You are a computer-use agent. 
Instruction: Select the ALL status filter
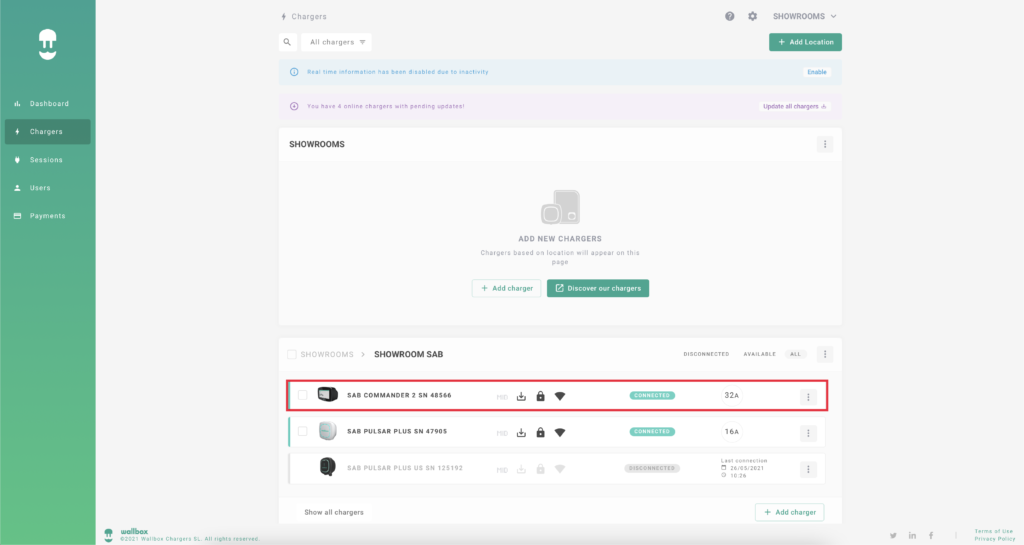(795, 354)
